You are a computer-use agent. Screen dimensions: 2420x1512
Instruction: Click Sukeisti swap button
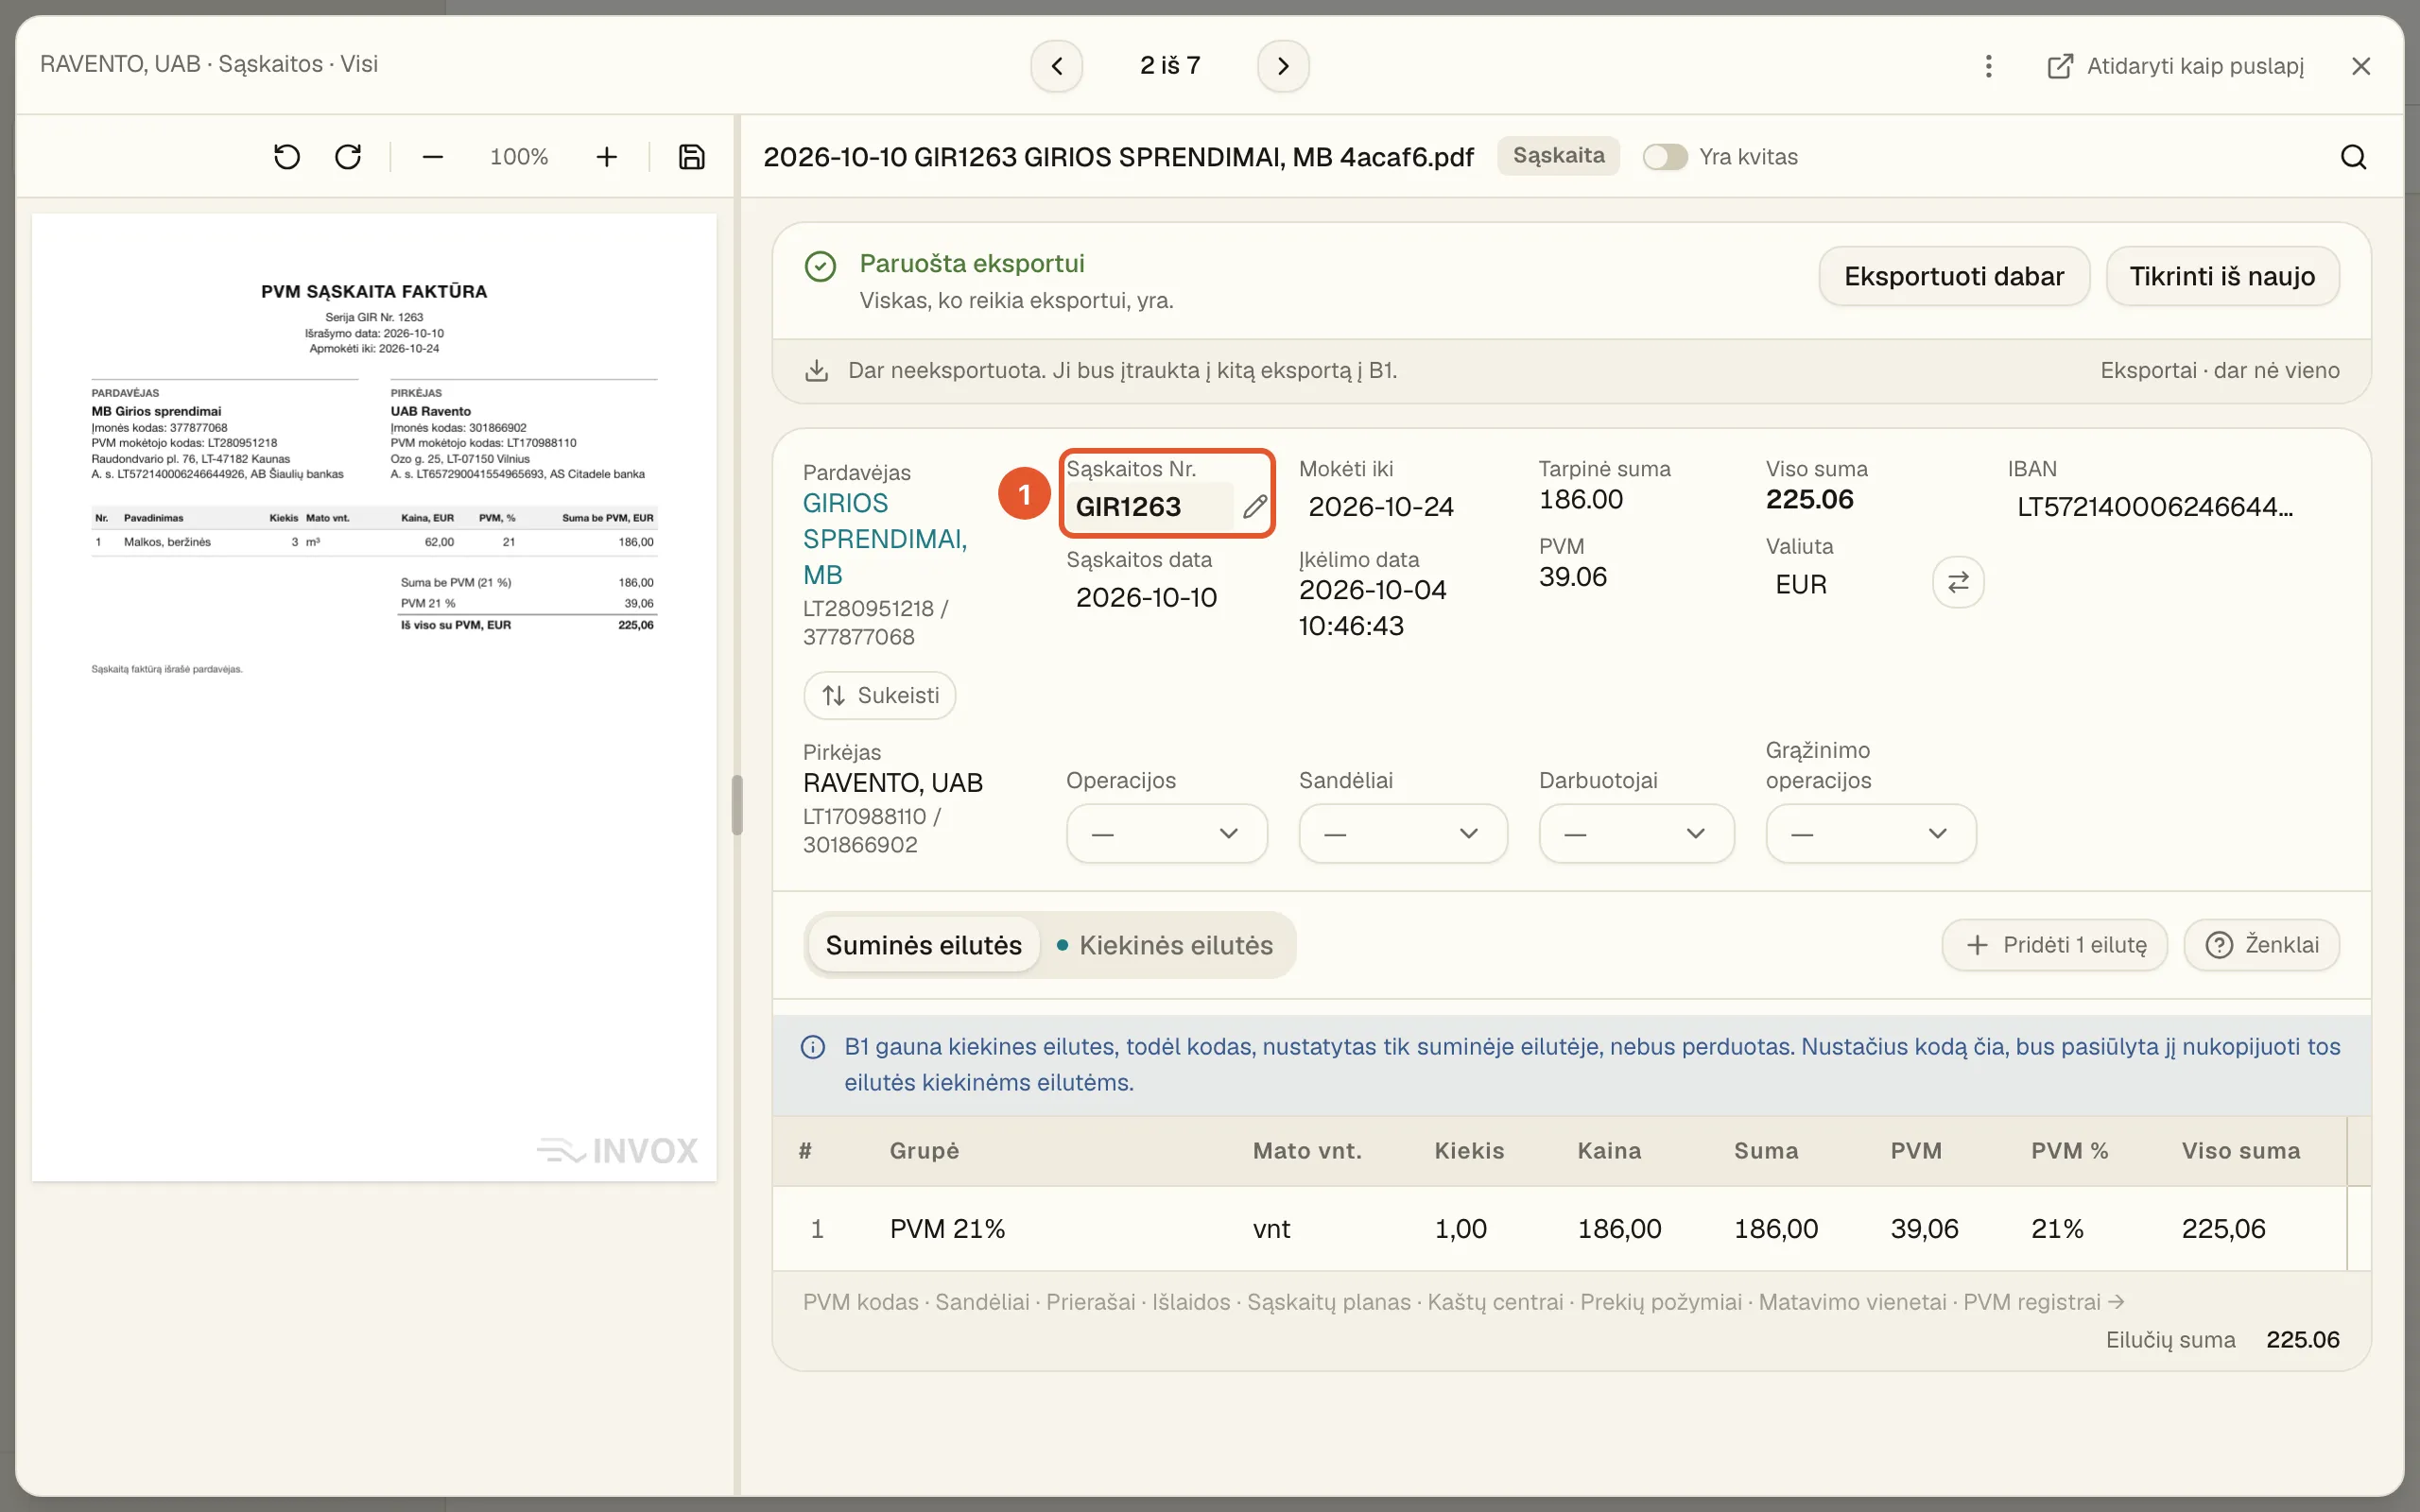coord(879,695)
